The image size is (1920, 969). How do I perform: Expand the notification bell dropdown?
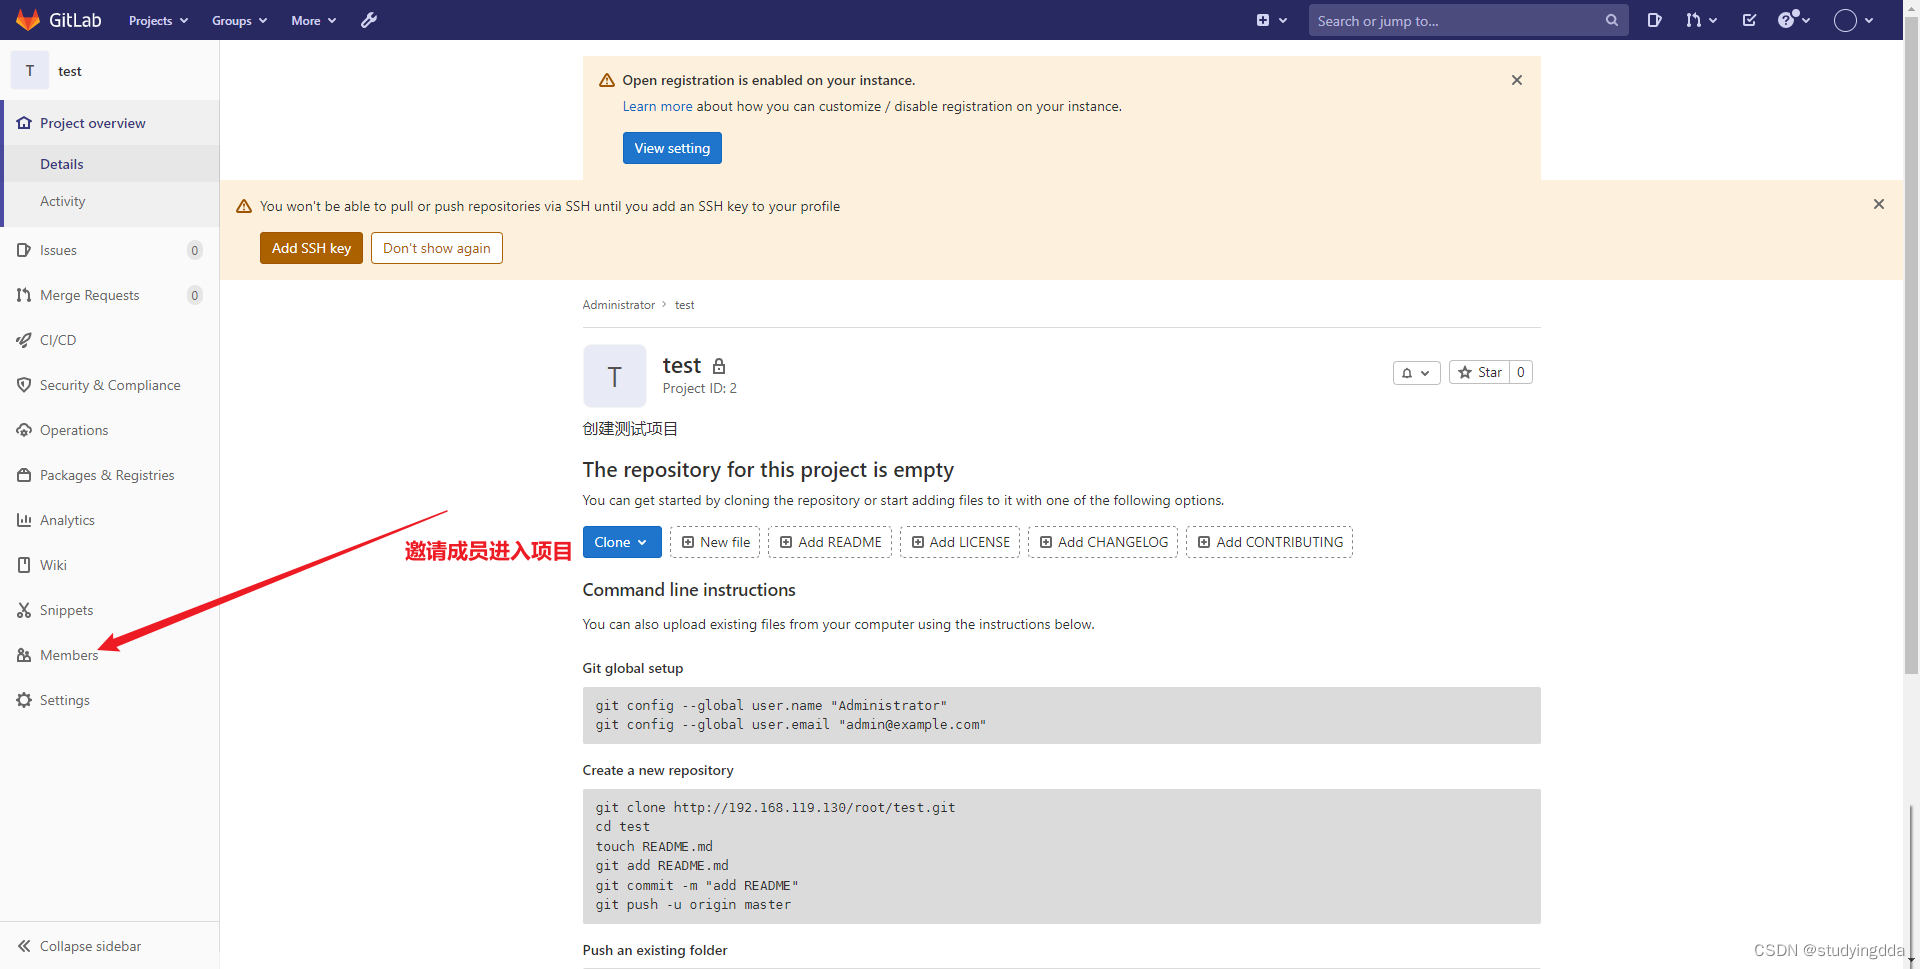click(x=1415, y=372)
